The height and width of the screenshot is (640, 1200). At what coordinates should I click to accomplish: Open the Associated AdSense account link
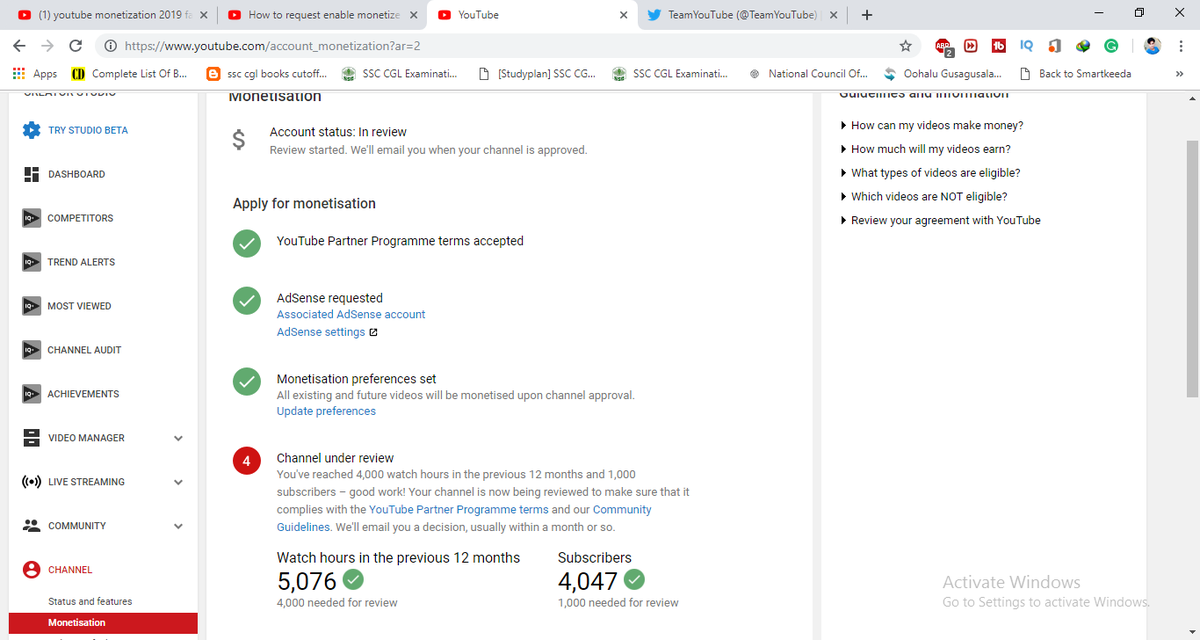(351, 314)
